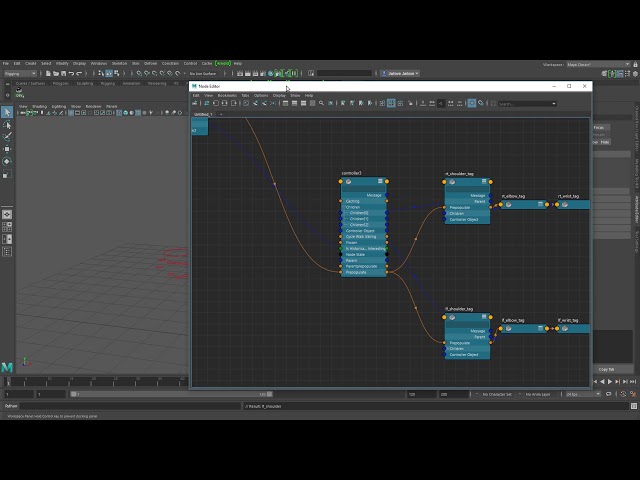The width and height of the screenshot is (640, 480).
Task: Toggle the highlighted grid display icon in Node Editor
Action: [x=391, y=103]
